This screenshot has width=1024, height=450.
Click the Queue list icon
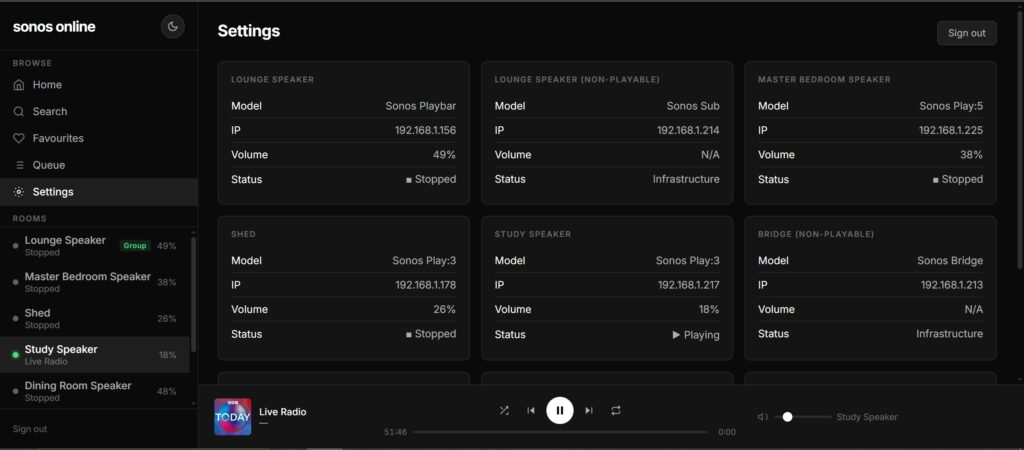[x=19, y=165]
